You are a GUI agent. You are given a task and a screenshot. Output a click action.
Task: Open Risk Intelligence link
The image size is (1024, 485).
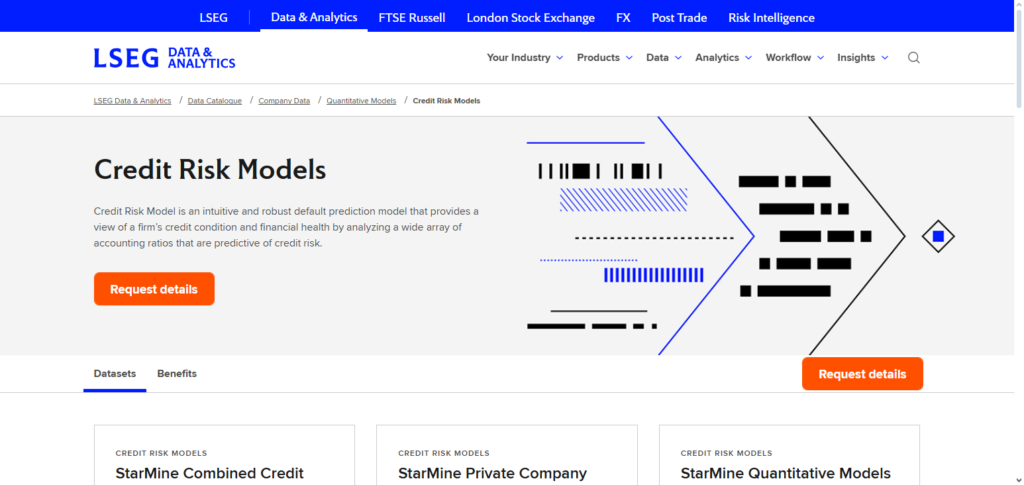coord(771,18)
